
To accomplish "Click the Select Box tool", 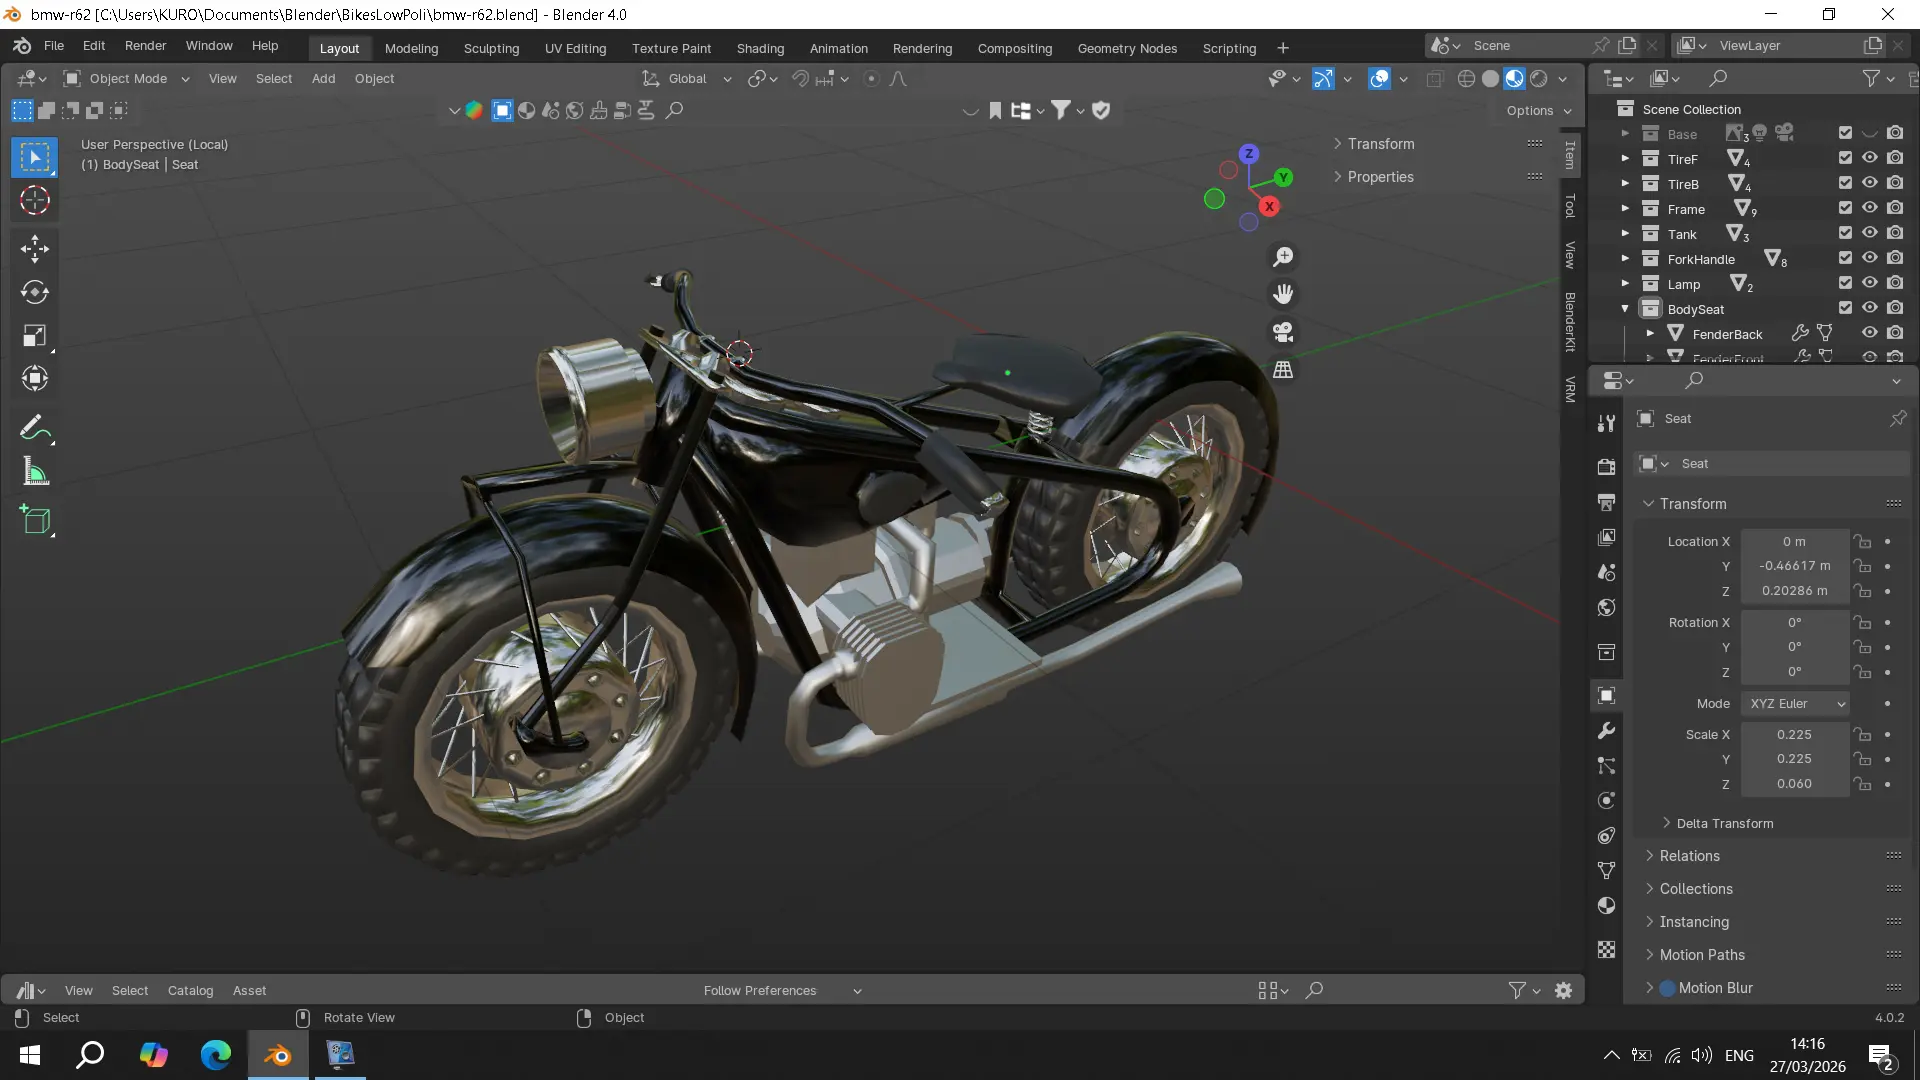I will pyautogui.click(x=35, y=157).
